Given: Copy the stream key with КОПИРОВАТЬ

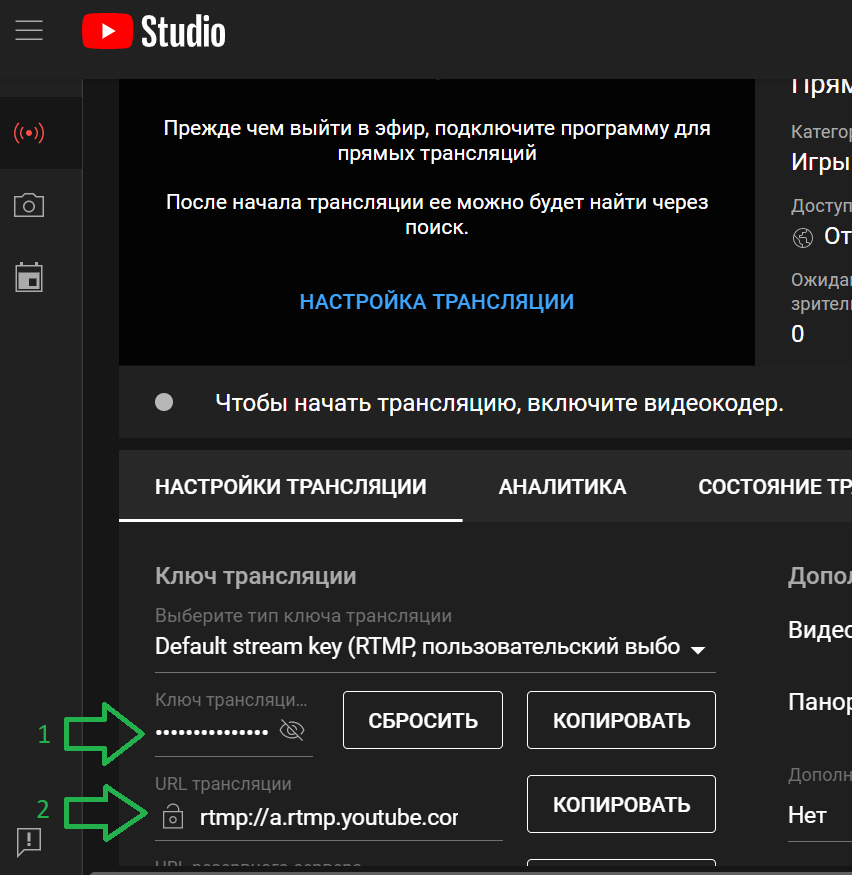Looking at the screenshot, I should pyautogui.click(x=622, y=720).
